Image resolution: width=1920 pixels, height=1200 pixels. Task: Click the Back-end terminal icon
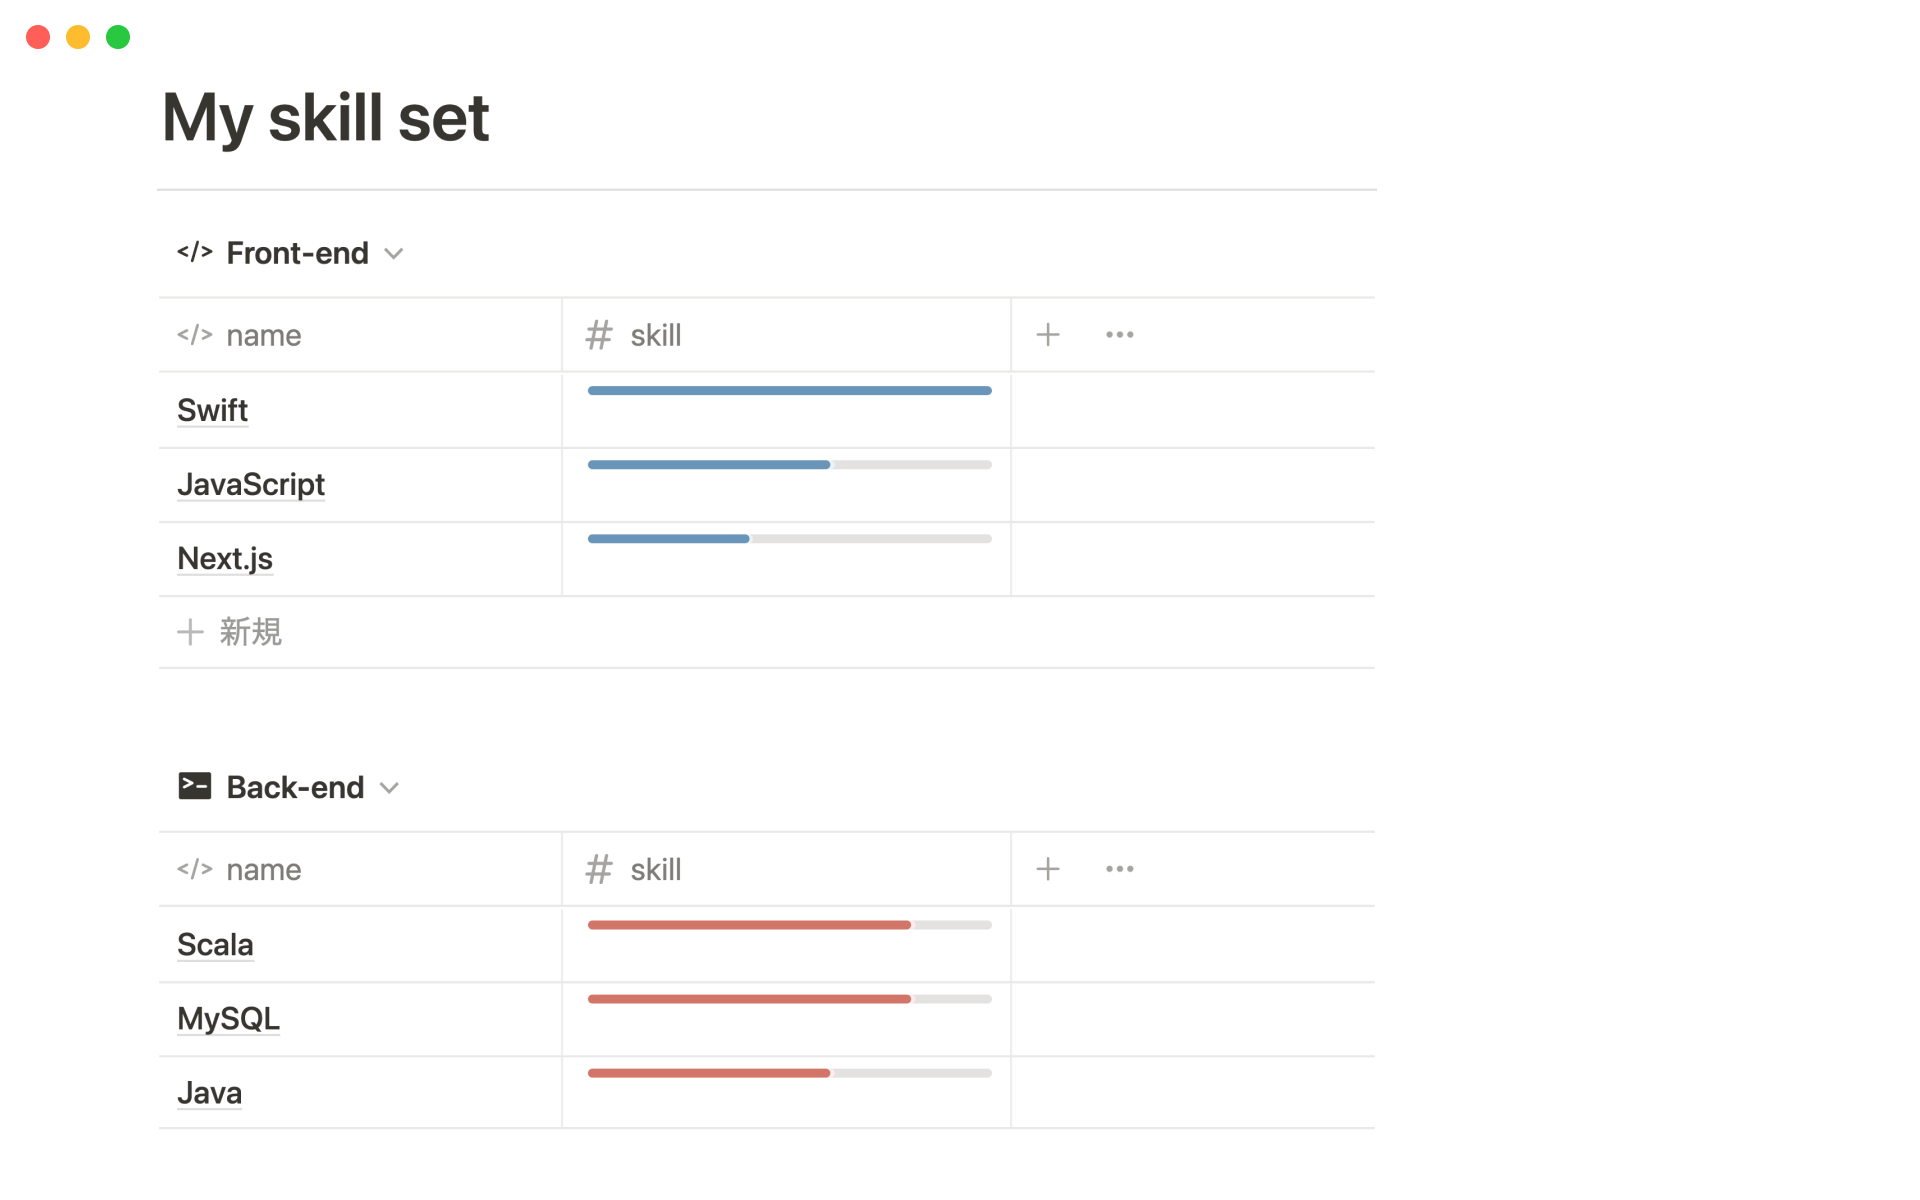[194, 786]
